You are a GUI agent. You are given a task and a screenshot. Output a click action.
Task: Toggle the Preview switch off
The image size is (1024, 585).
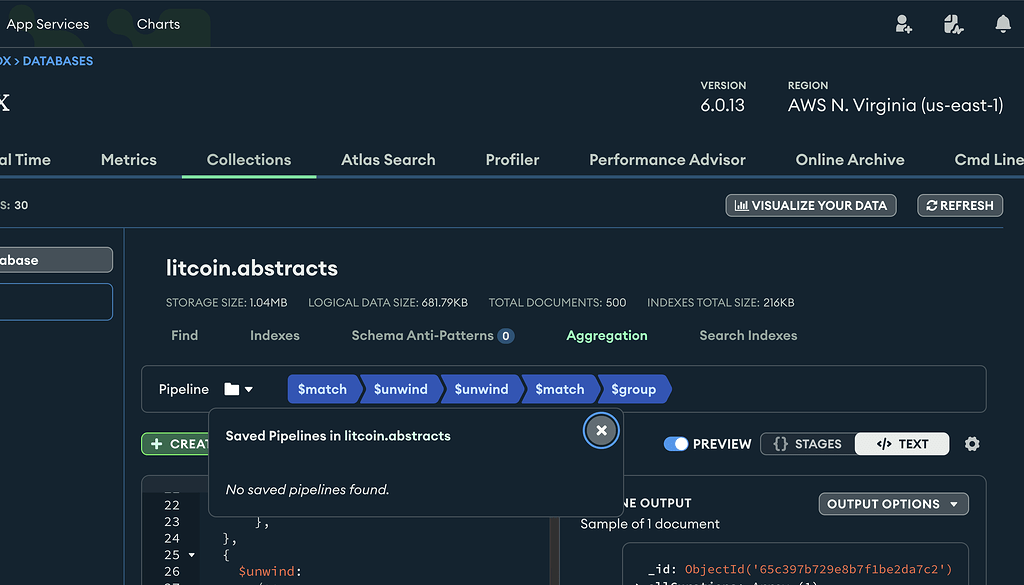677,443
